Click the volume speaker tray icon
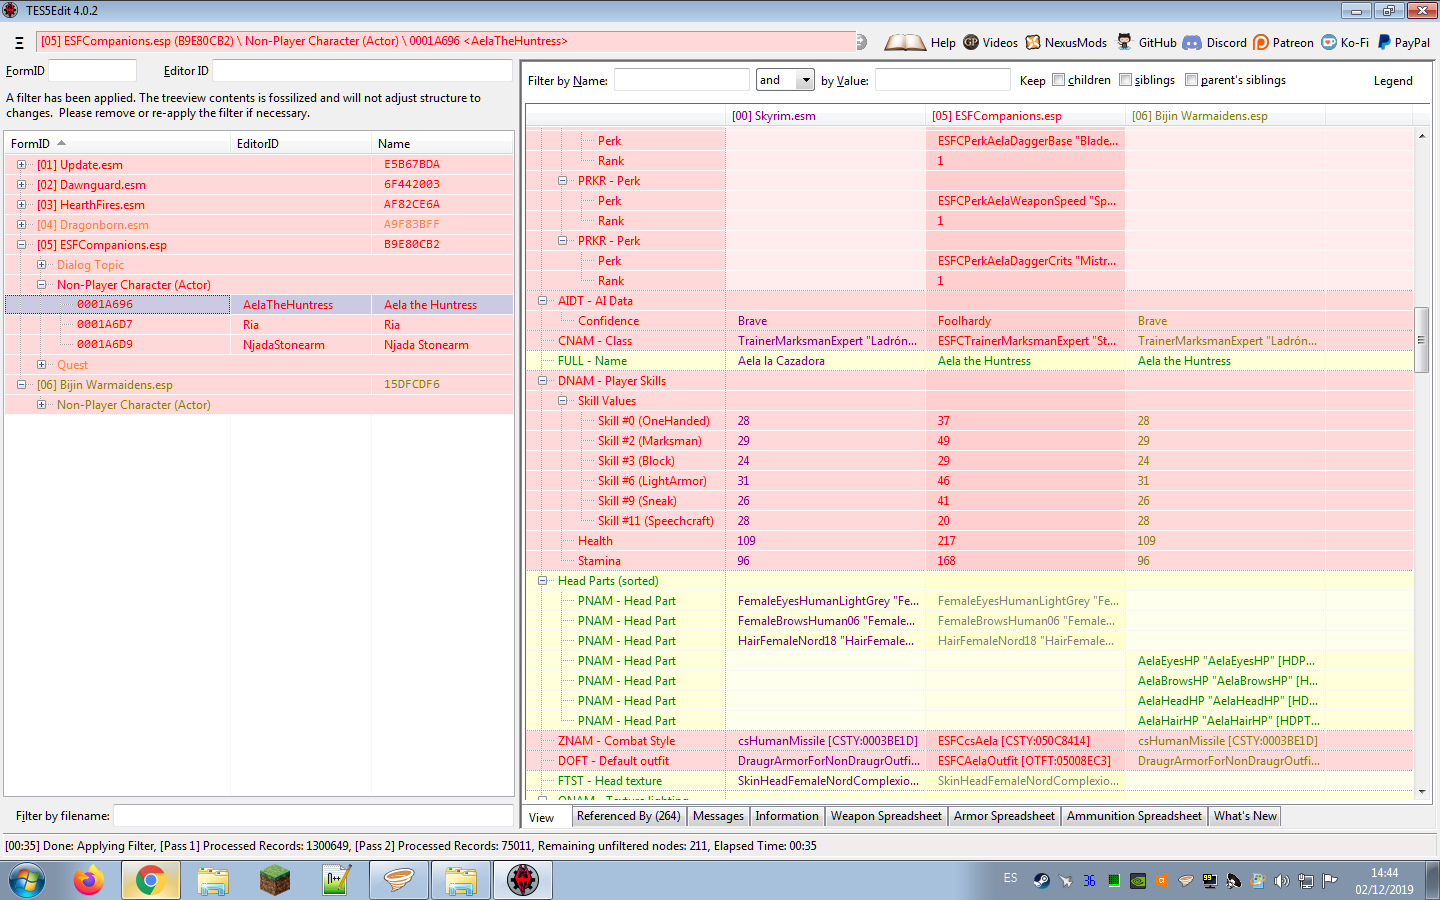 (1281, 881)
